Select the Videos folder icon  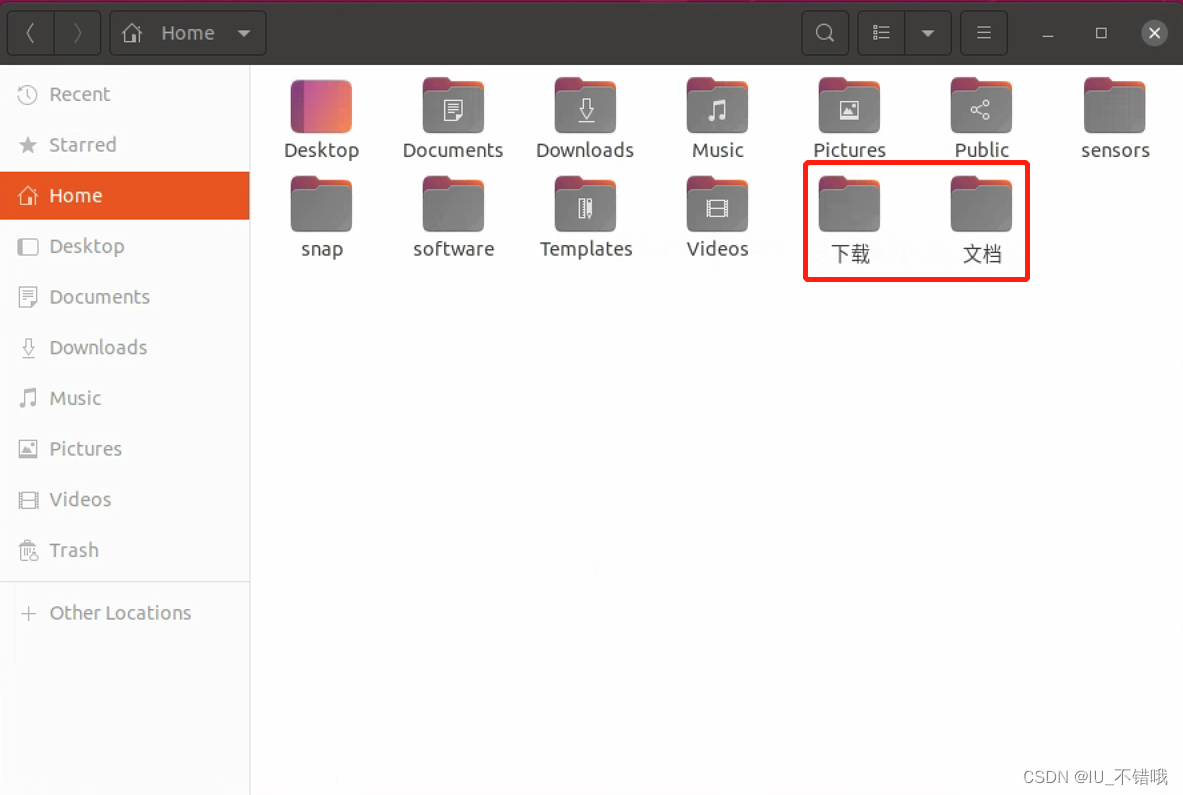tap(717, 204)
